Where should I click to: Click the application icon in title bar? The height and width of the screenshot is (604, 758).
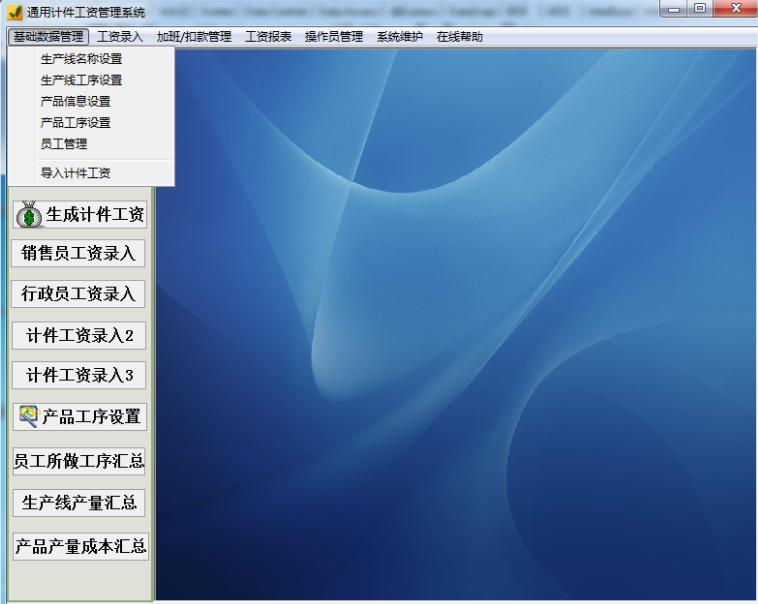[15, 12]
